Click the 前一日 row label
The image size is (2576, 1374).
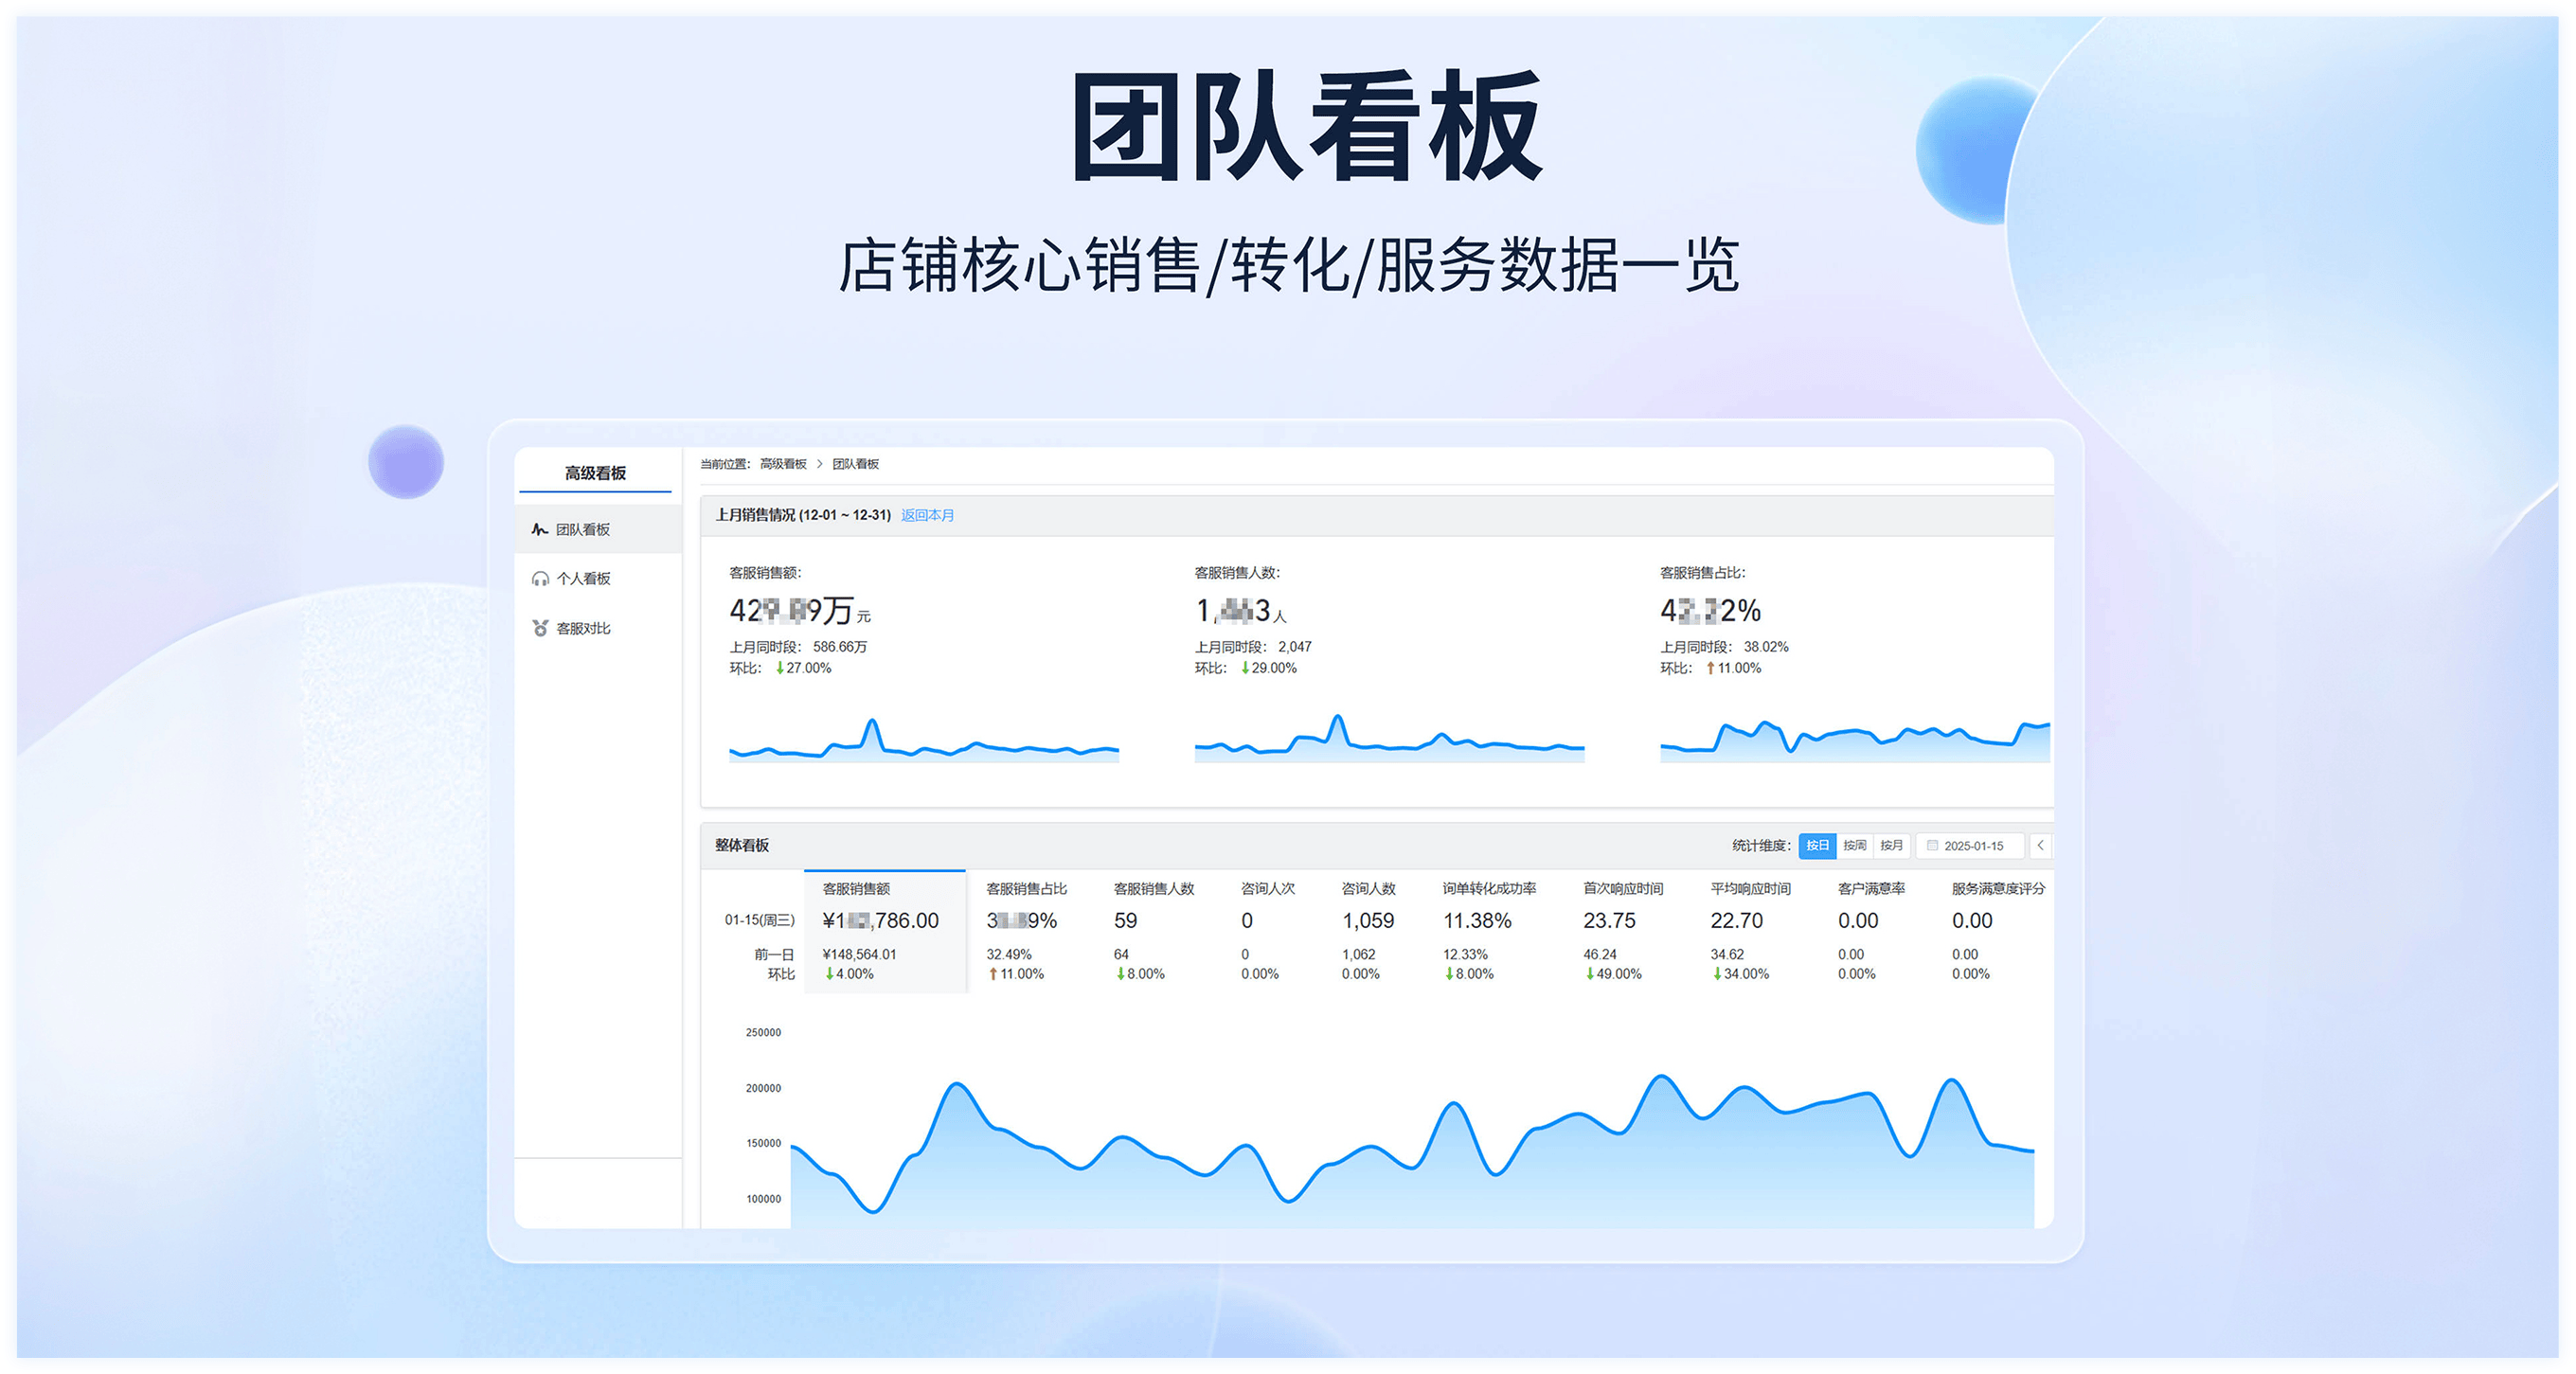tap(774, 955)
